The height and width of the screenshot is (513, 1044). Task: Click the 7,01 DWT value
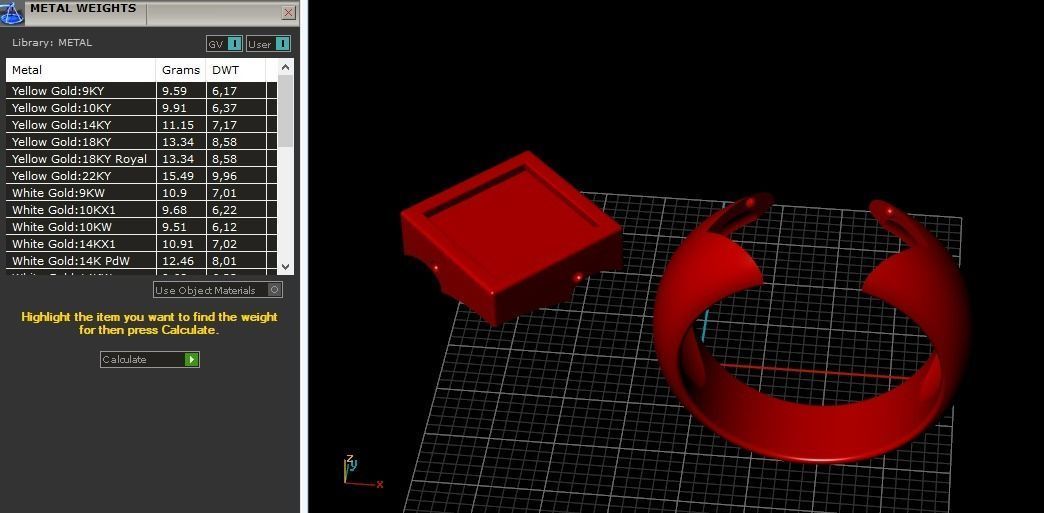(x=224, y=193)
